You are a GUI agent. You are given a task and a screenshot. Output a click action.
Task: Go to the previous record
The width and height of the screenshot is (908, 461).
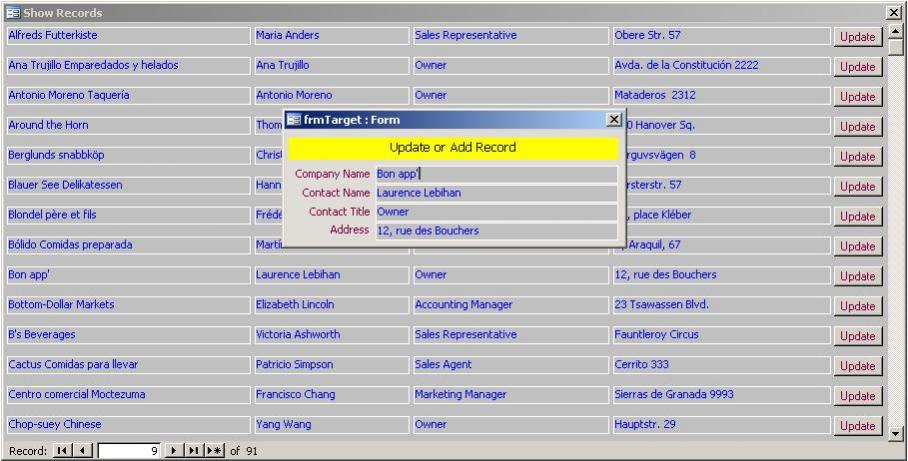(x=83, y=451)
